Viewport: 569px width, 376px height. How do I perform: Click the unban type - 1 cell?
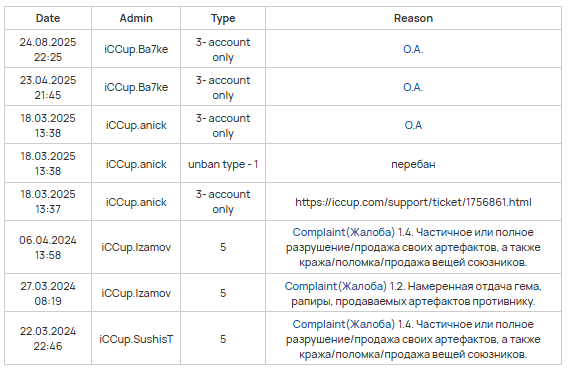coord(223,164)
